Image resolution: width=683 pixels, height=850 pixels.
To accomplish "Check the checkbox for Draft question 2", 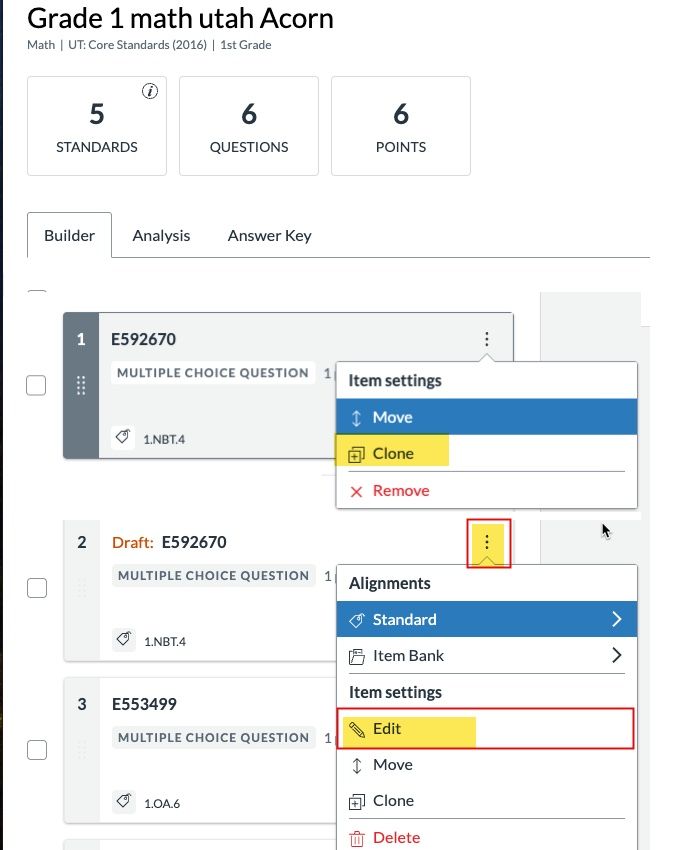I will (36, 588).
